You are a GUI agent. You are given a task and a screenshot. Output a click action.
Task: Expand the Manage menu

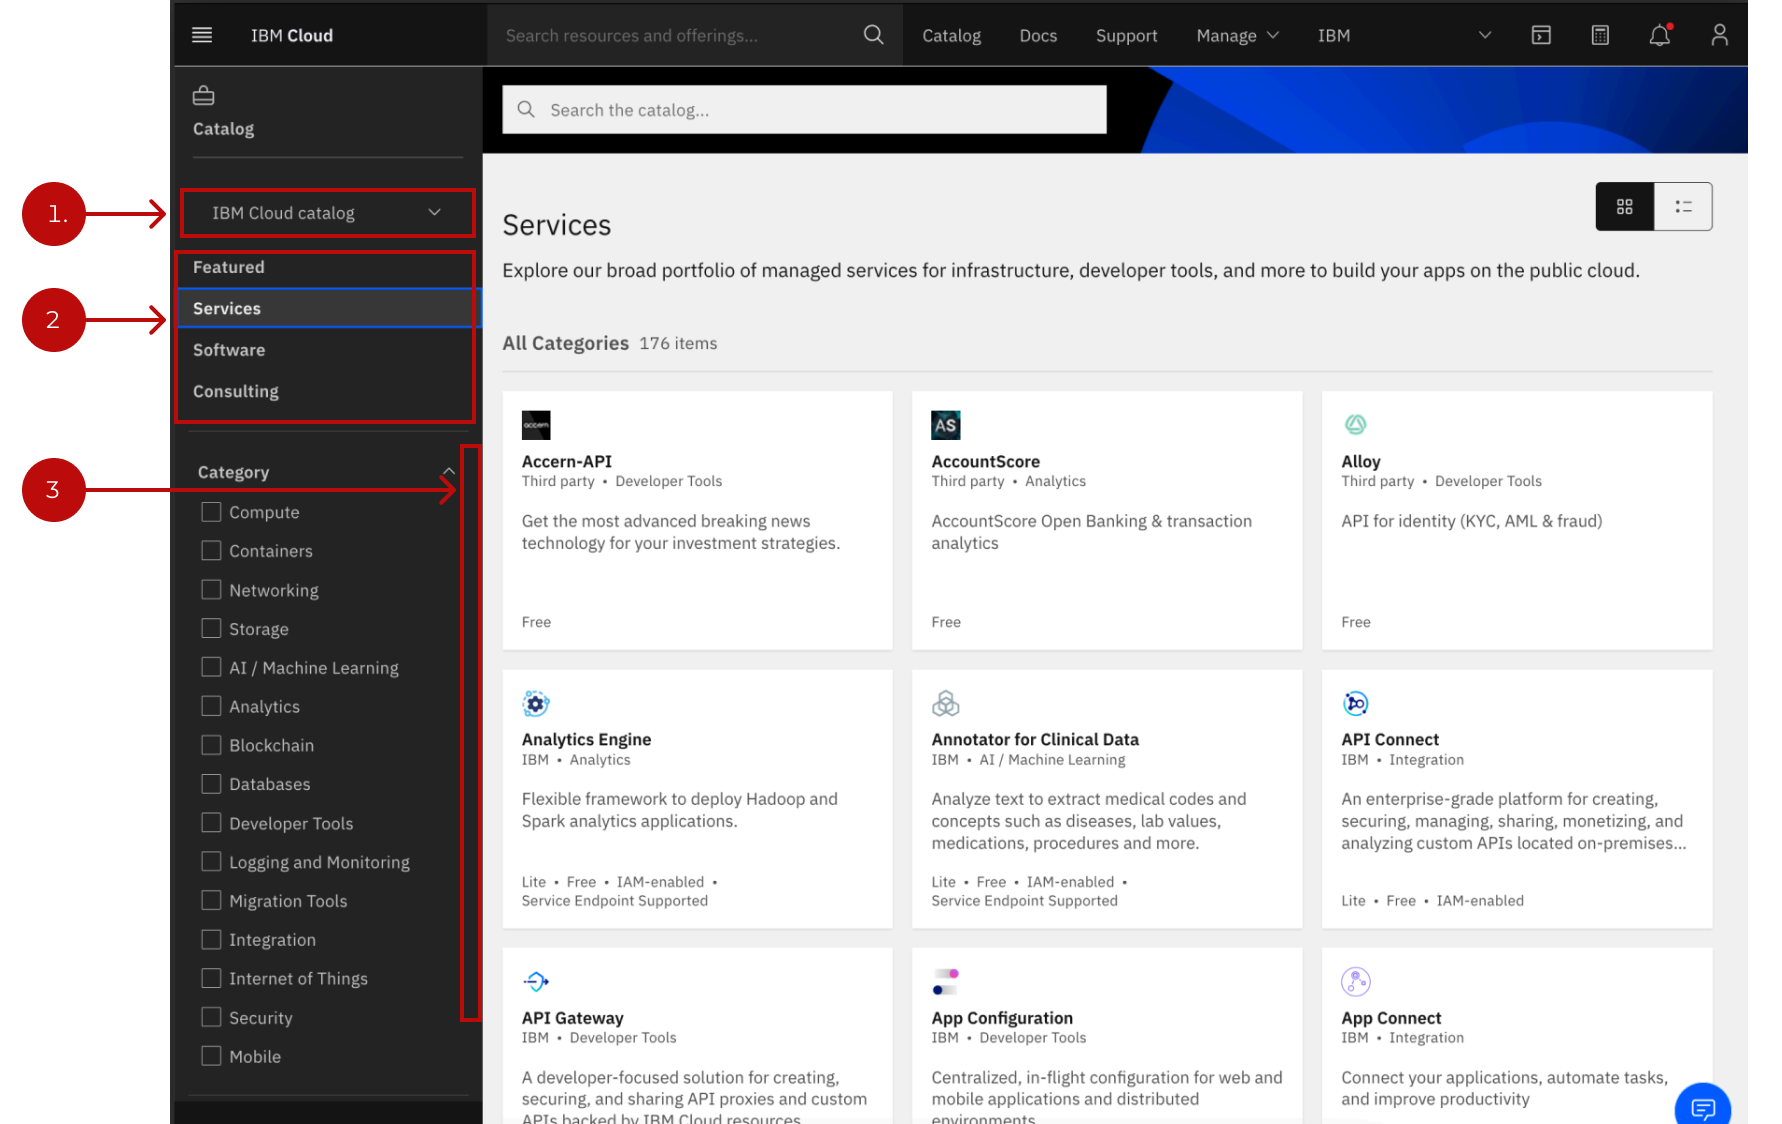[1237, 35]
